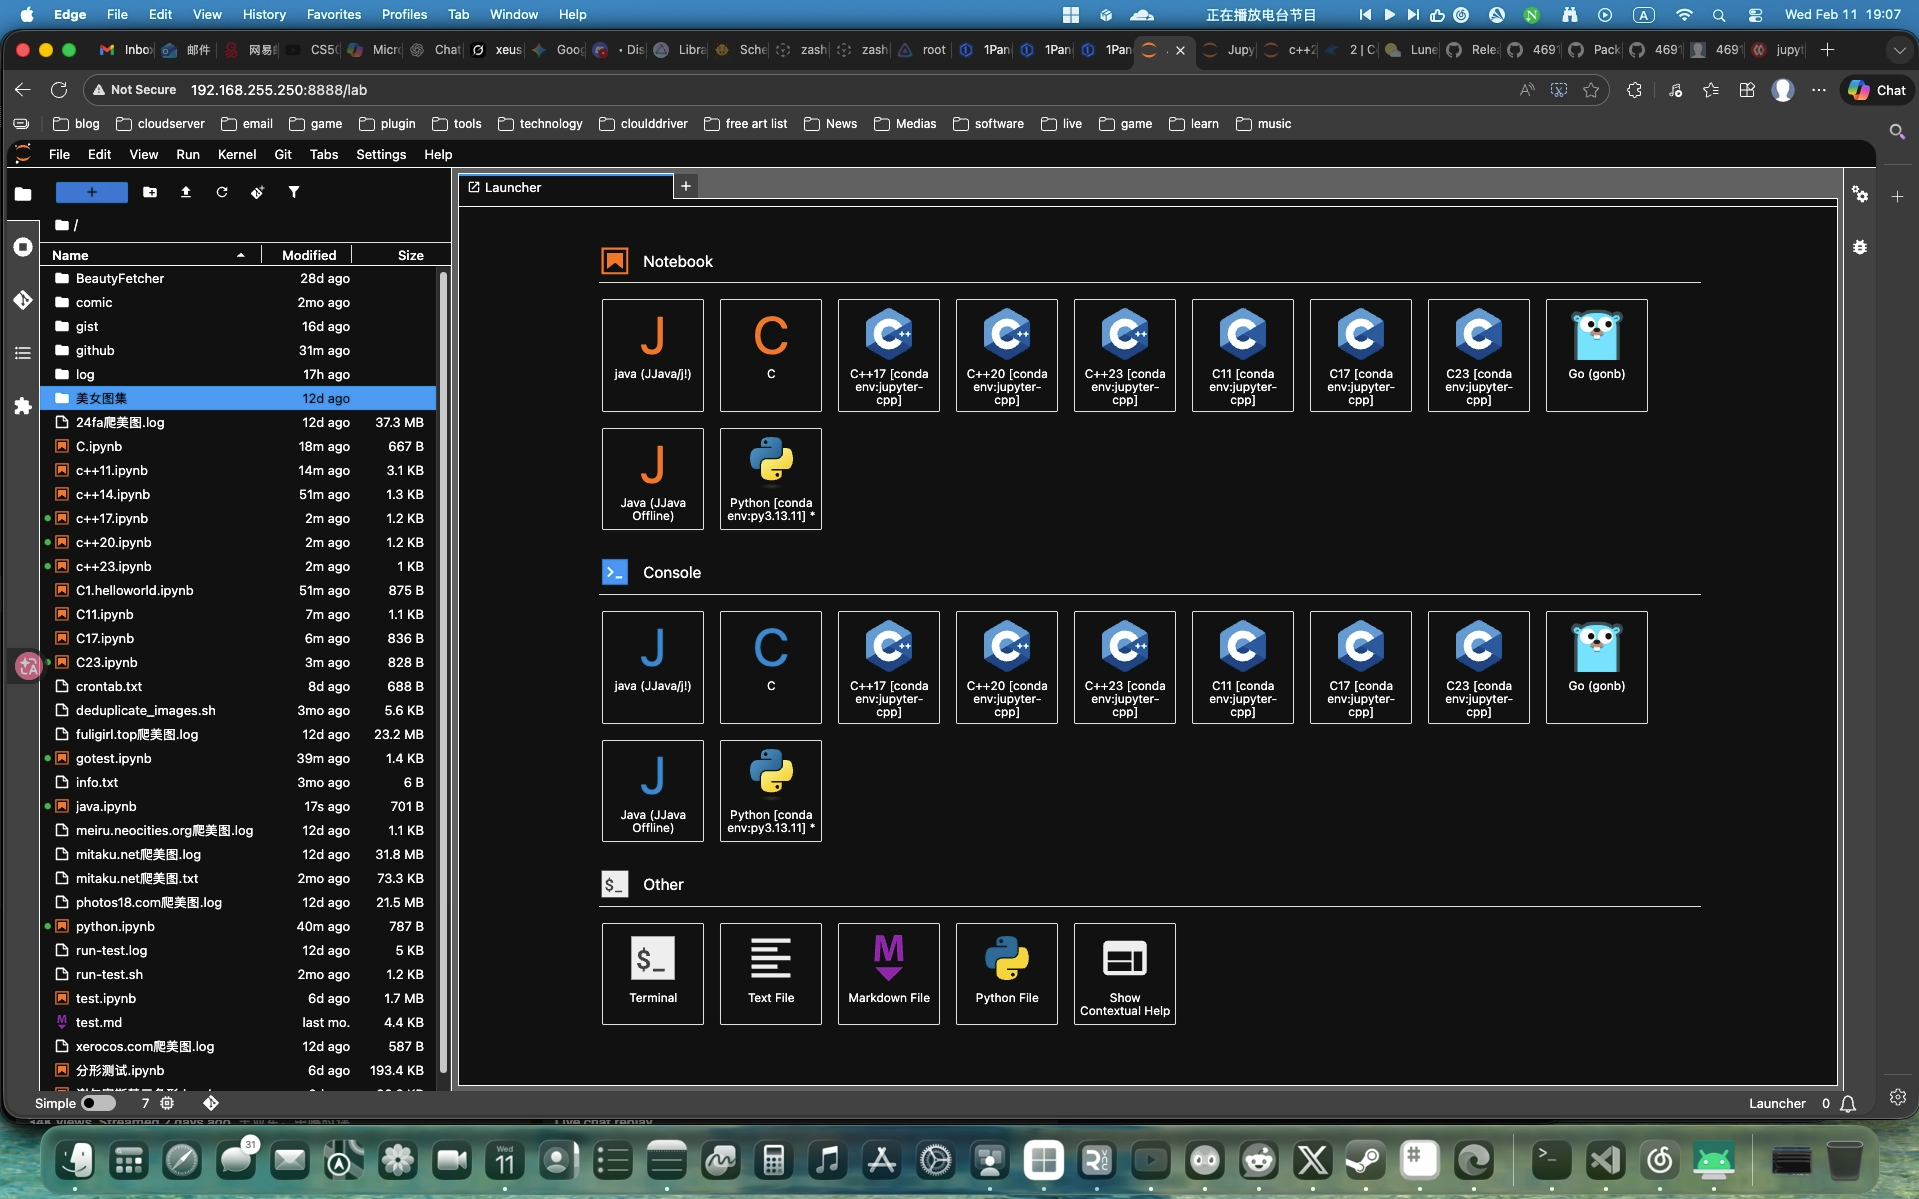Open the JupyterLab Kernel menu

coord(237,154)
